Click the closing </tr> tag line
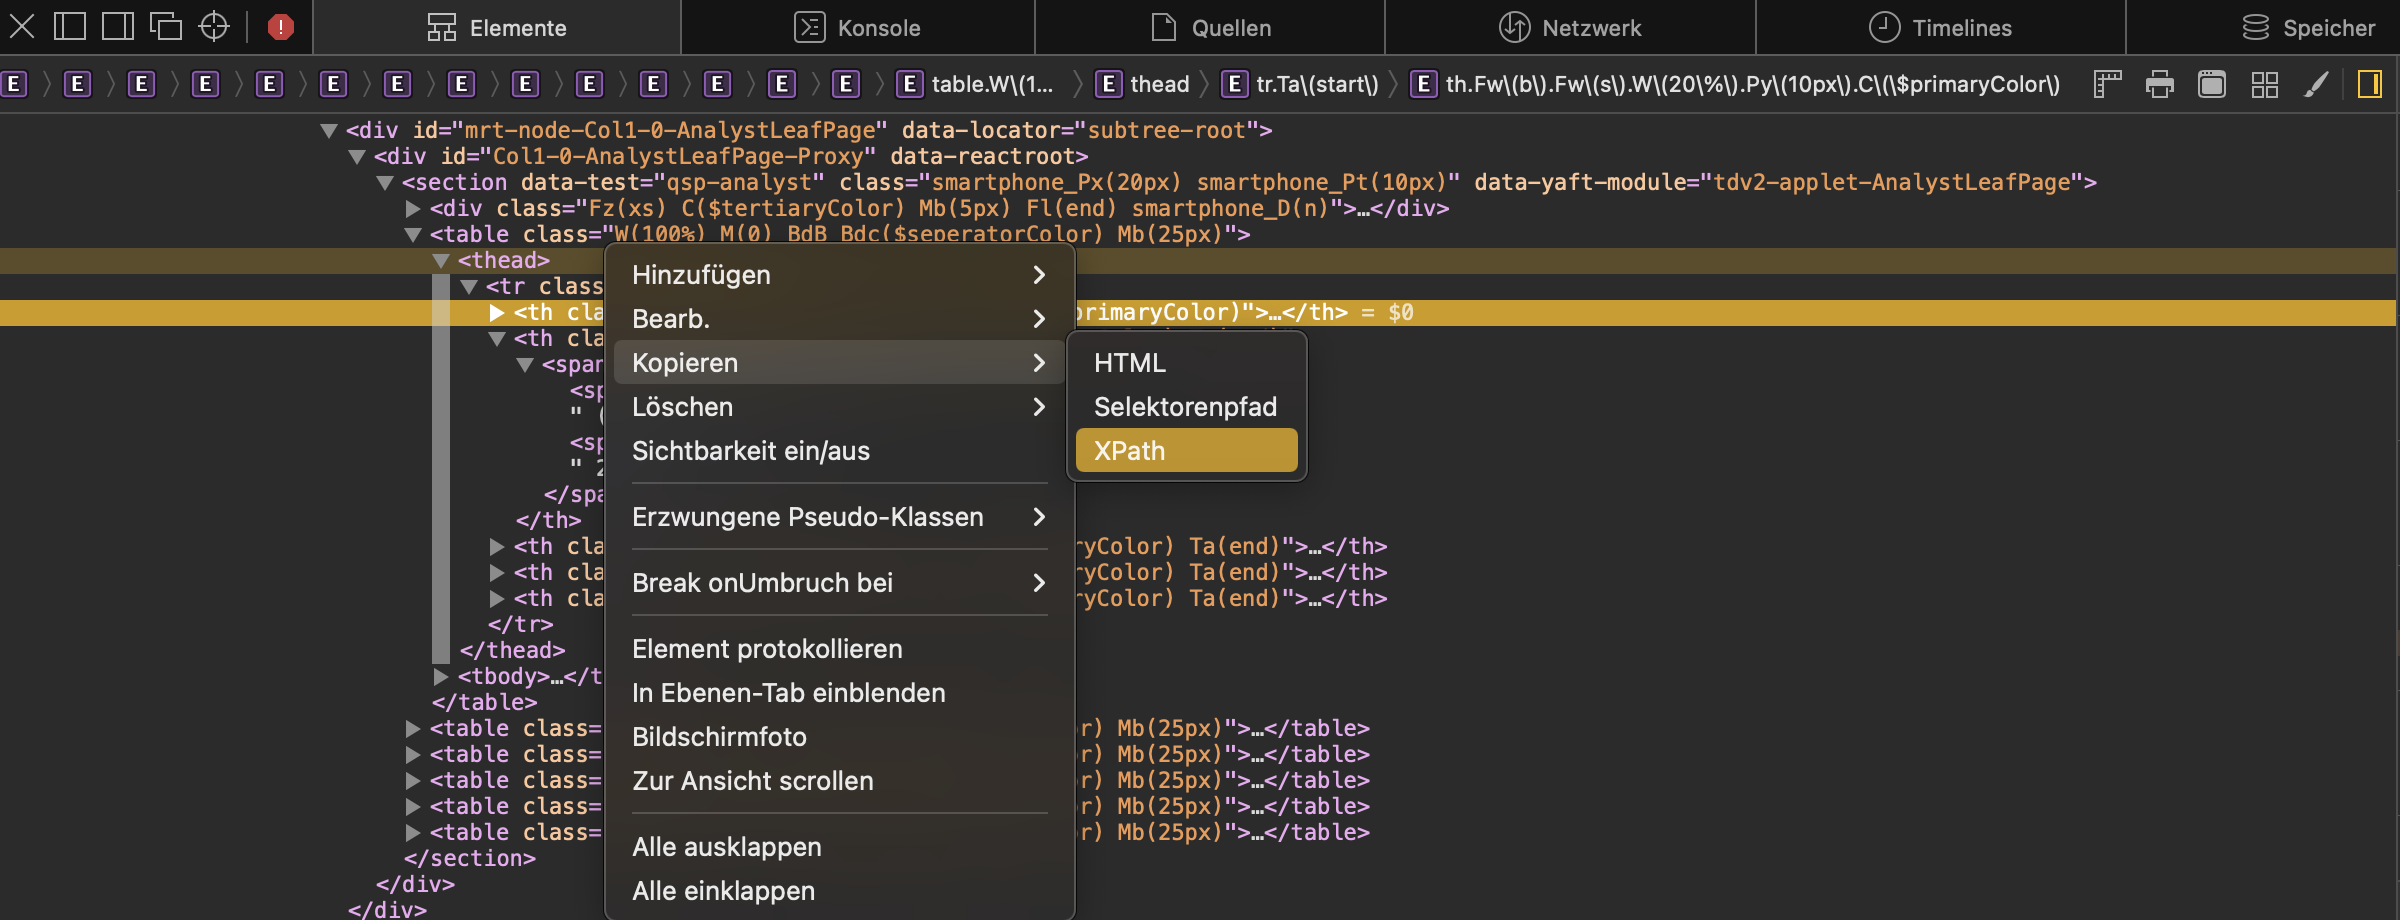2400x920 pixels. tap(520, 625)
